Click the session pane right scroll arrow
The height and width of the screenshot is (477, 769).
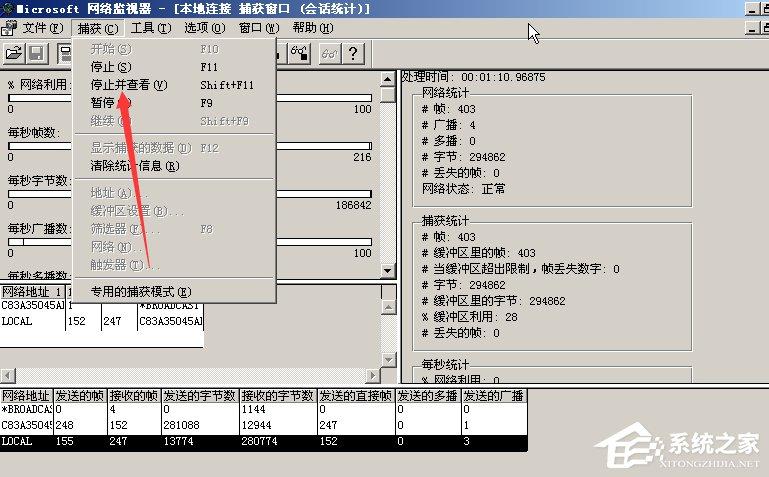pos(373,376)
